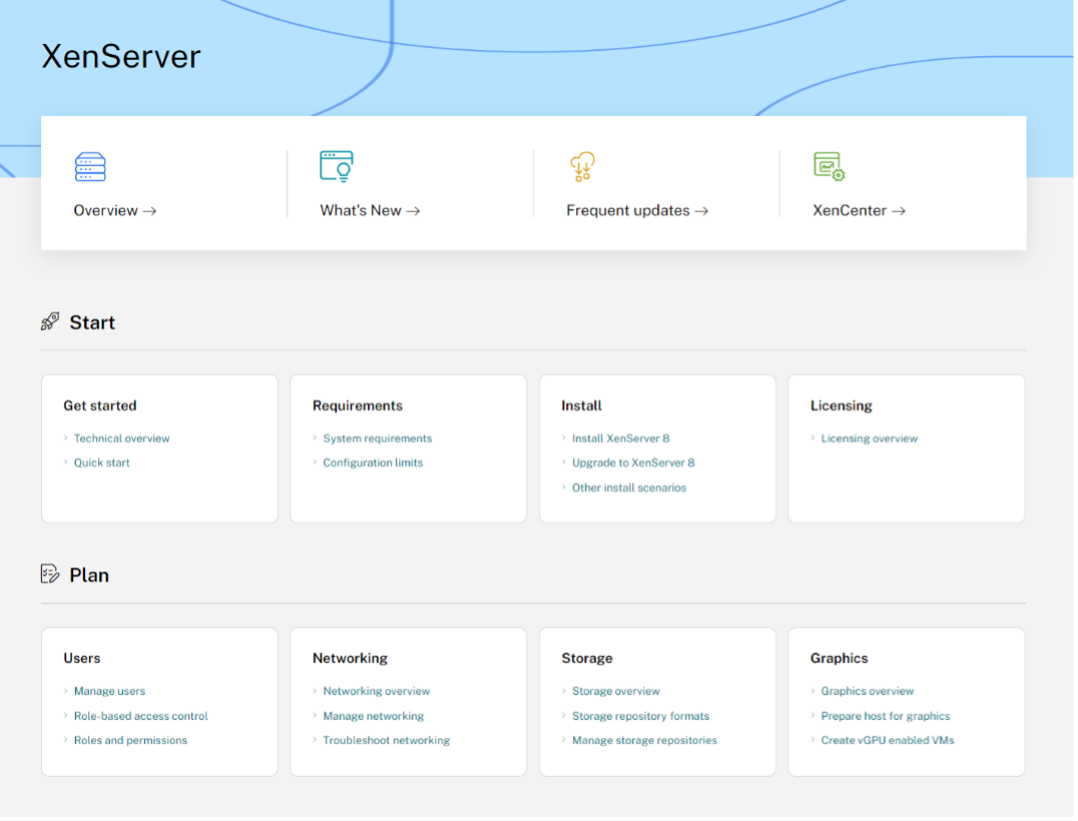The width and height of the screenshot is (1078, 821).
Task: Open Configuration limits link
Action: 373,463
